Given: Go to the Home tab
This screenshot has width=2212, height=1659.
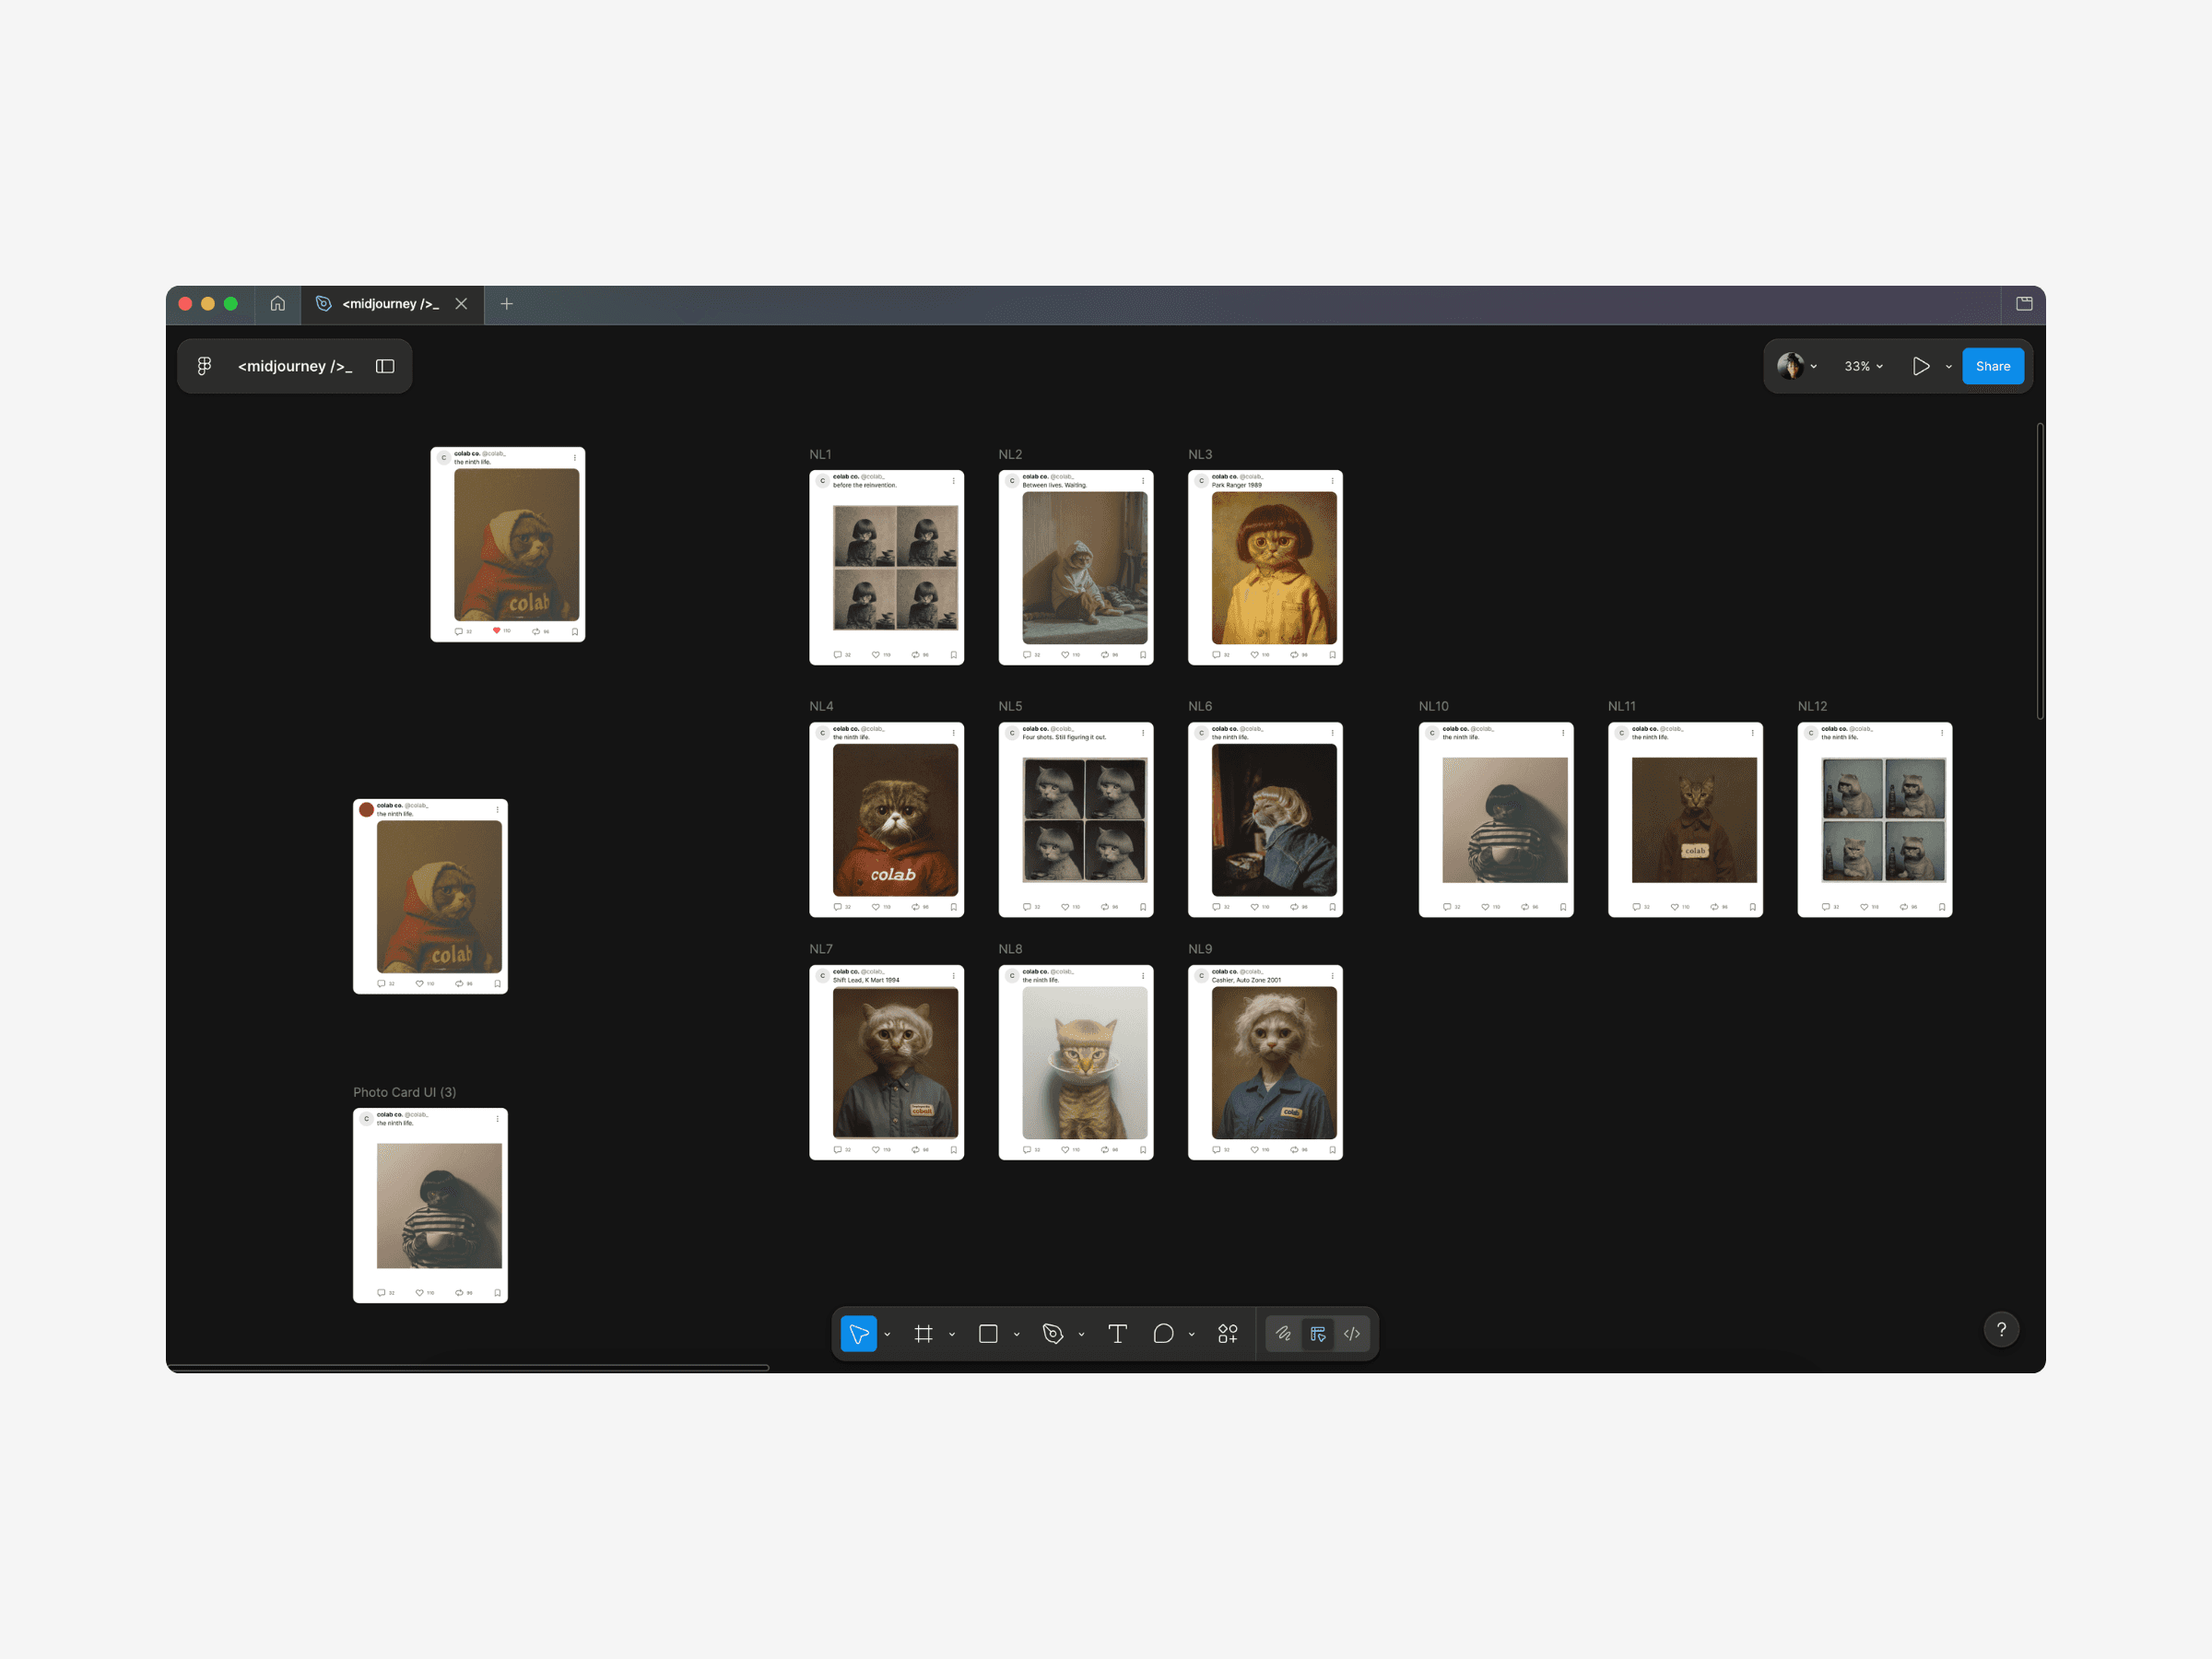Looking at the screenshot, I should click(278, 304).
